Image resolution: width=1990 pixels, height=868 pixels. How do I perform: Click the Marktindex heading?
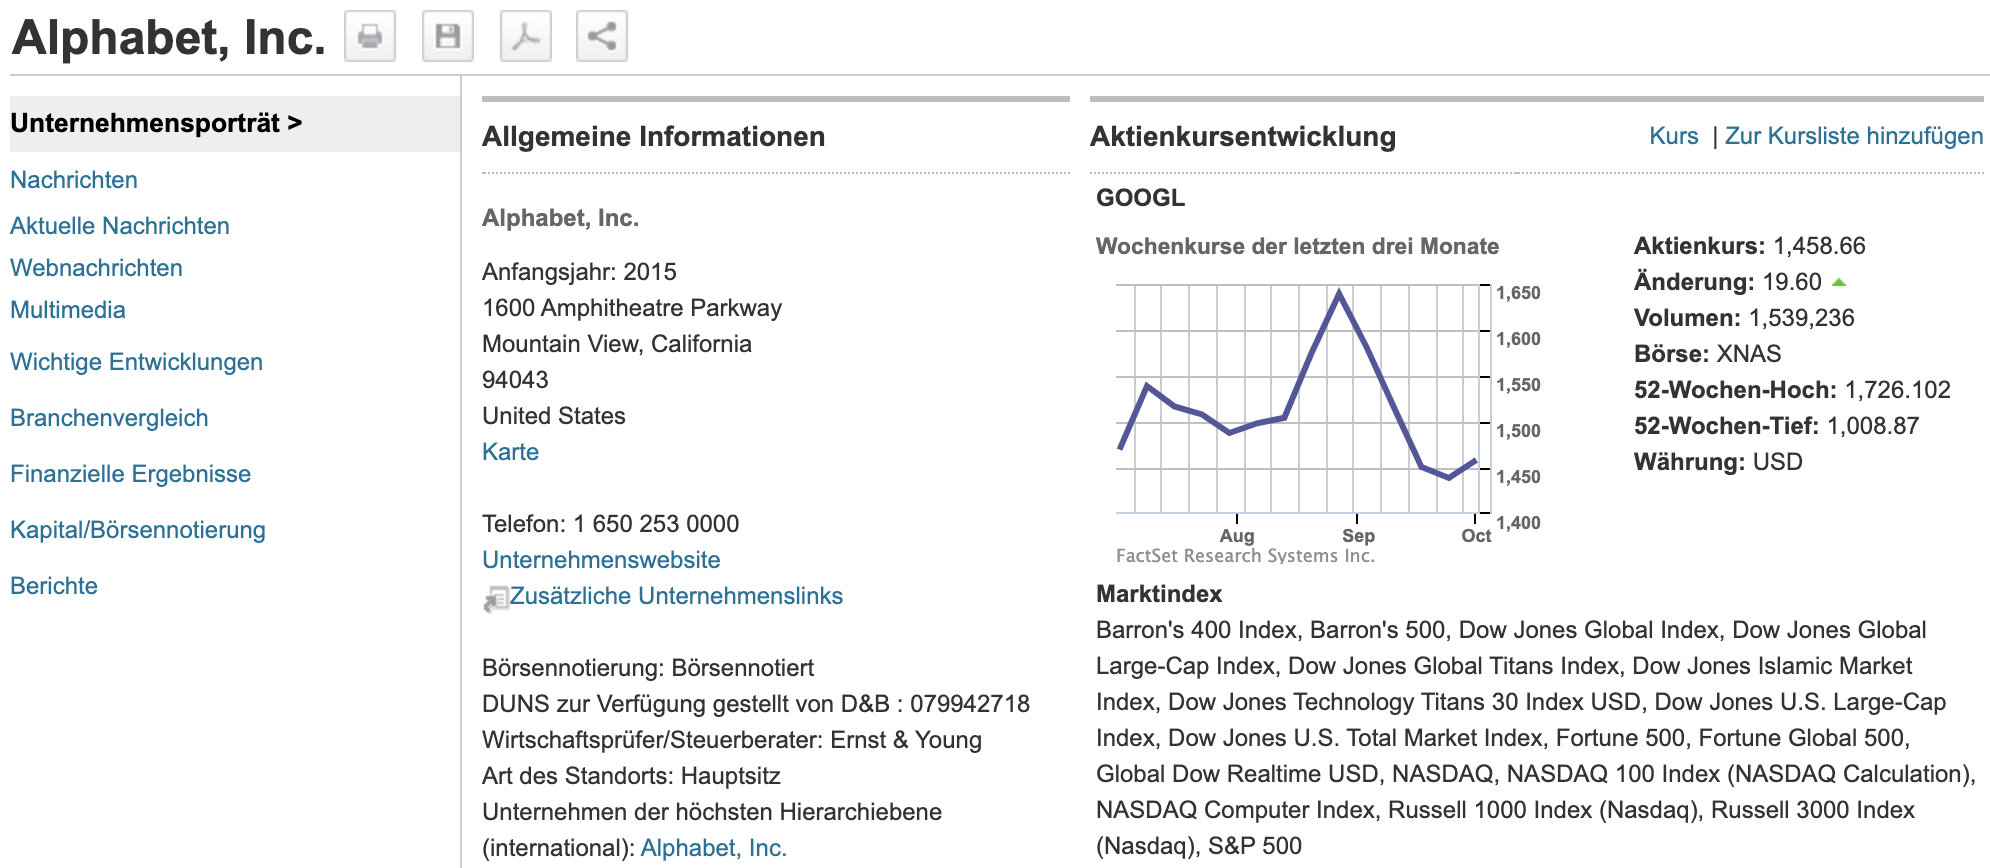[1159, 594]
